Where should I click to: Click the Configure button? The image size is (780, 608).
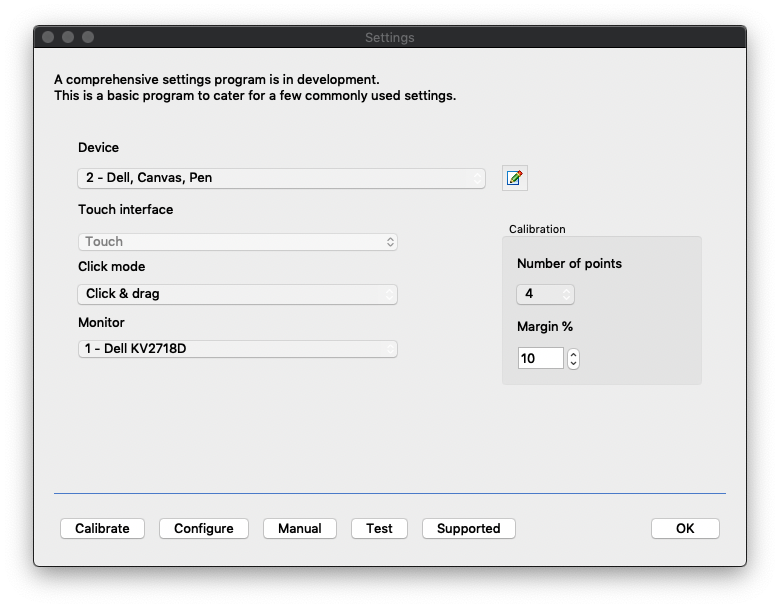tap(204, 528)
